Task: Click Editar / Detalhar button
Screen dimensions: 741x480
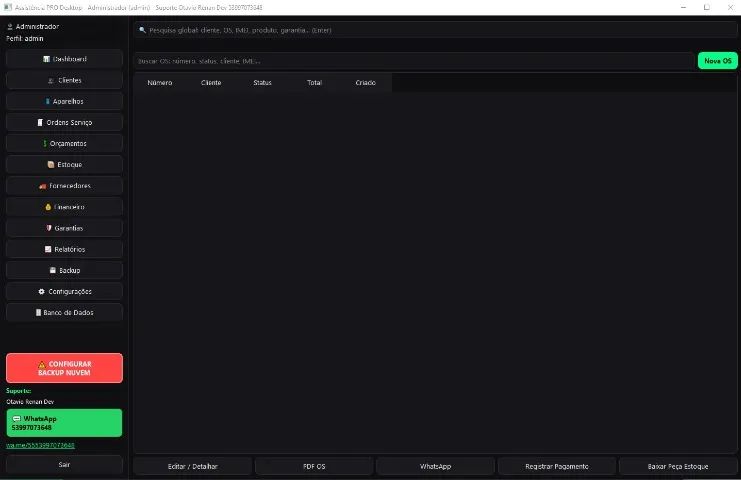Action: coord(192,466)
